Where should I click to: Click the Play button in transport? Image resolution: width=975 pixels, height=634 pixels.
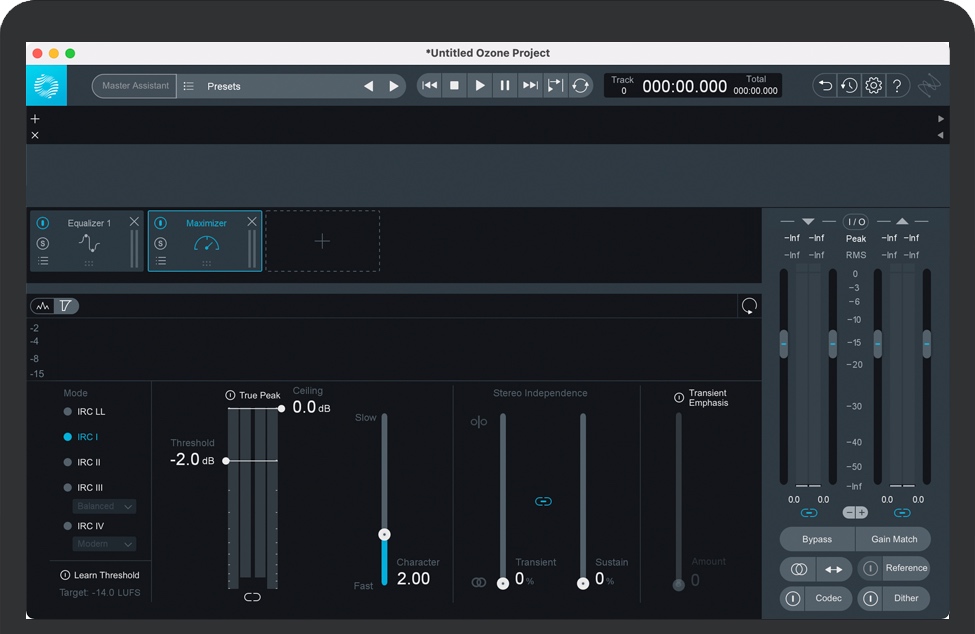[480, 86]
